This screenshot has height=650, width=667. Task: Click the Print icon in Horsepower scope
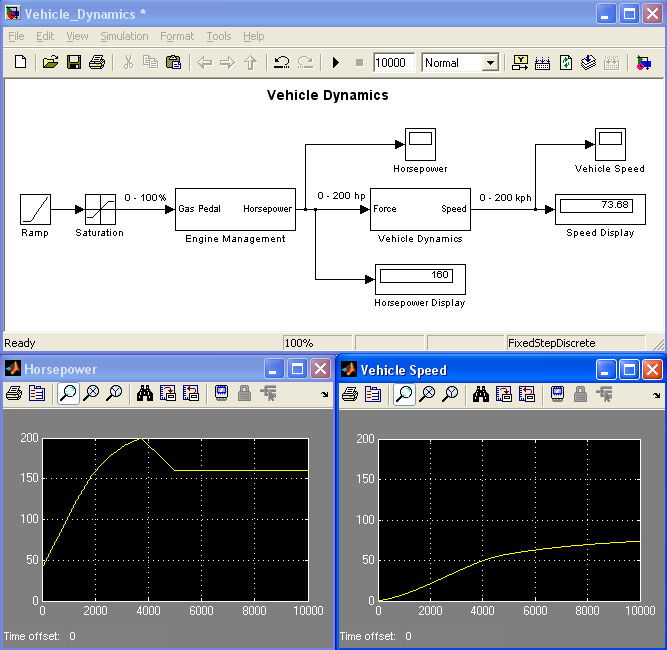pyautogui.click(x=14, y=393)
